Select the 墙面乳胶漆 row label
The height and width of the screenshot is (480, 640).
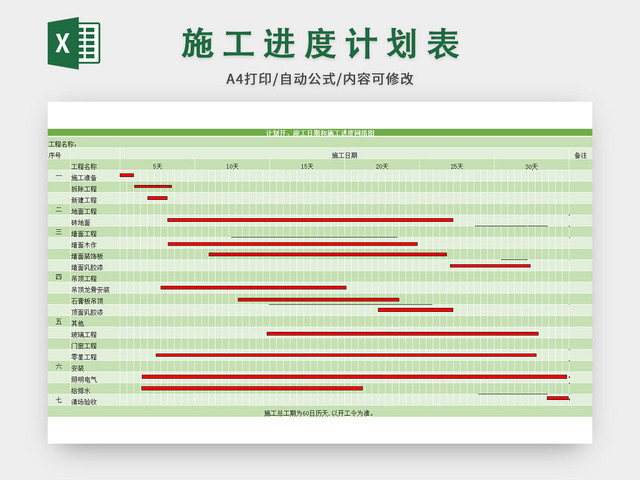tap(87, 267)
